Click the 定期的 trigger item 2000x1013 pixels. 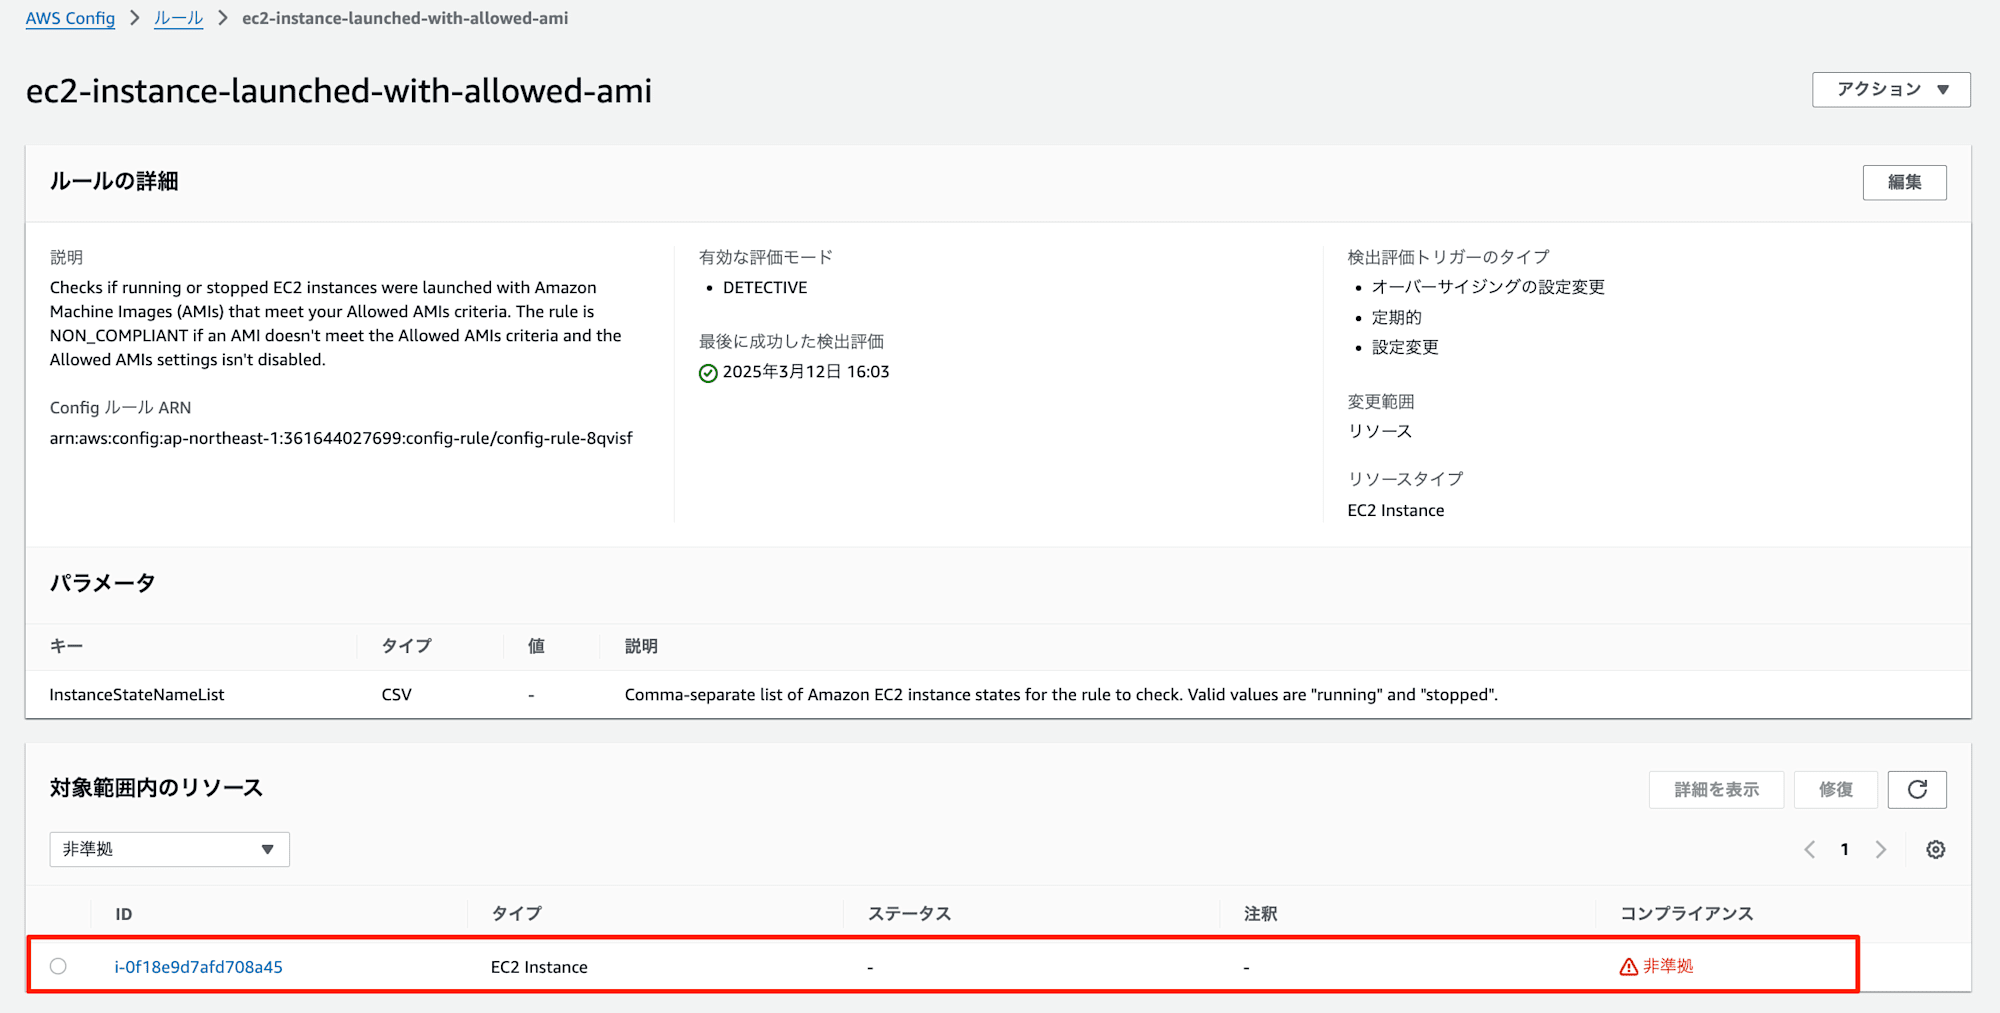1396,317
